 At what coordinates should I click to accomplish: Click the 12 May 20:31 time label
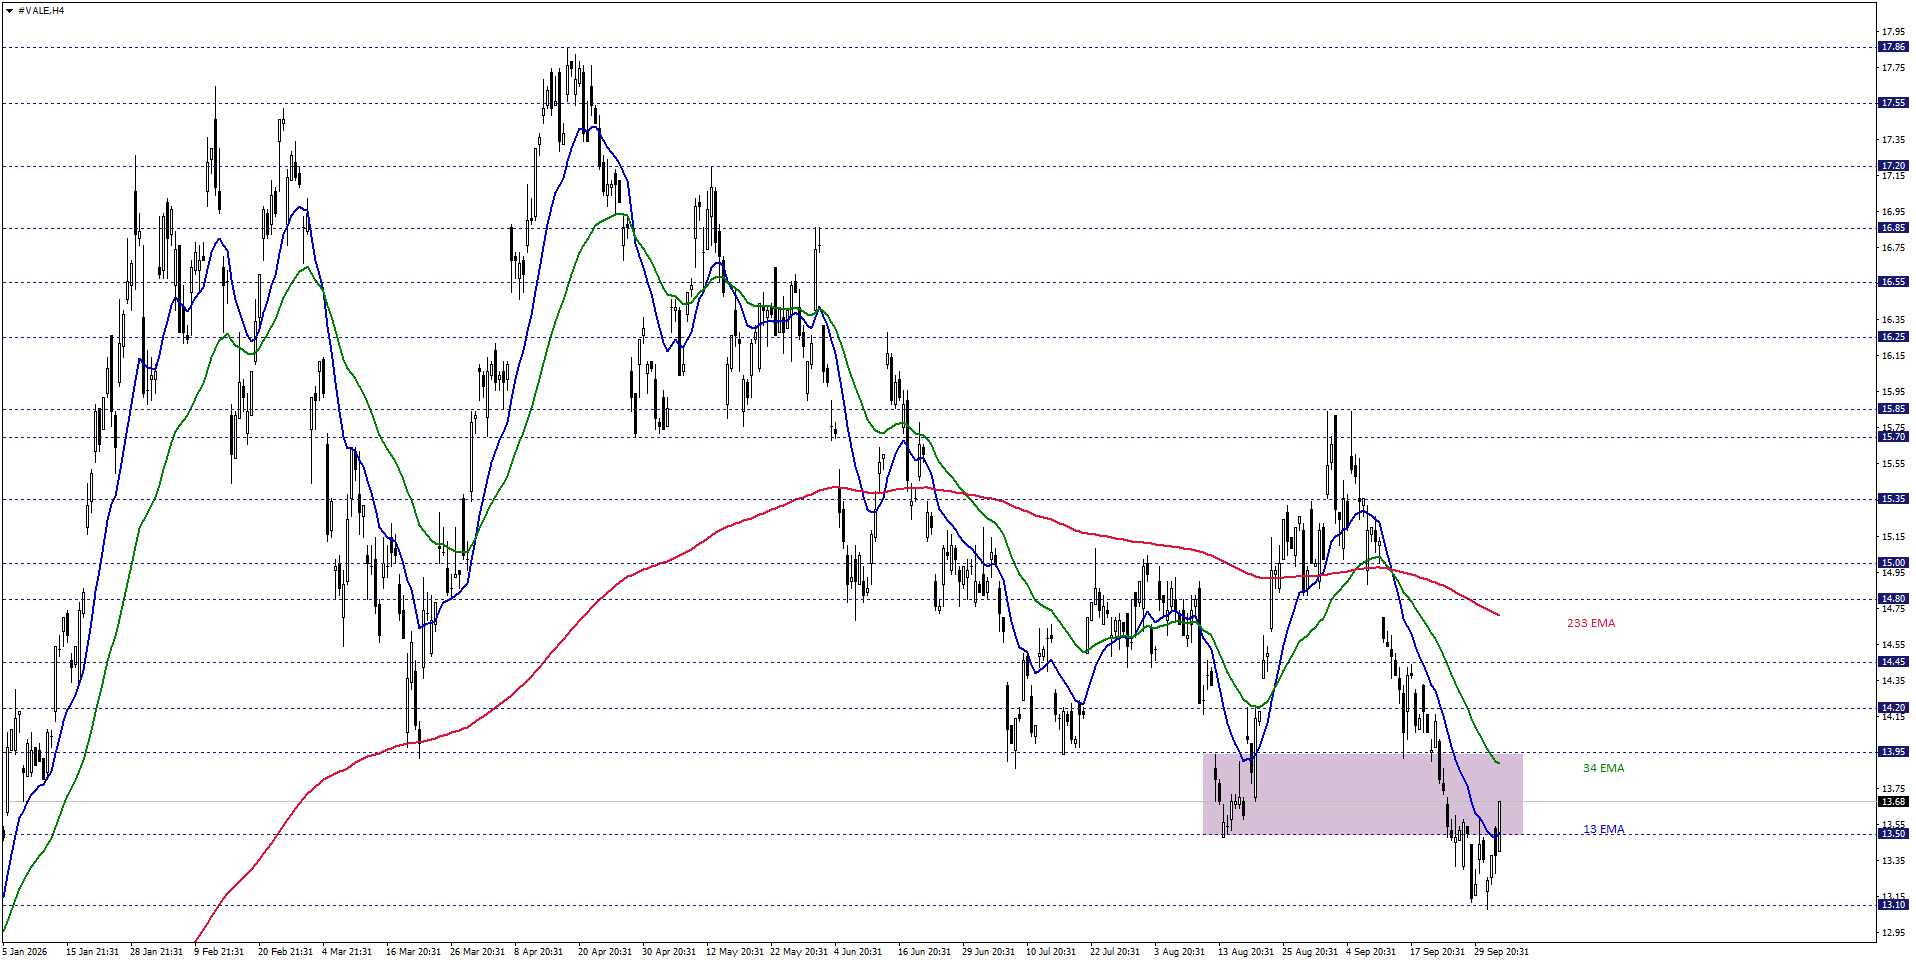pos(735,952)
